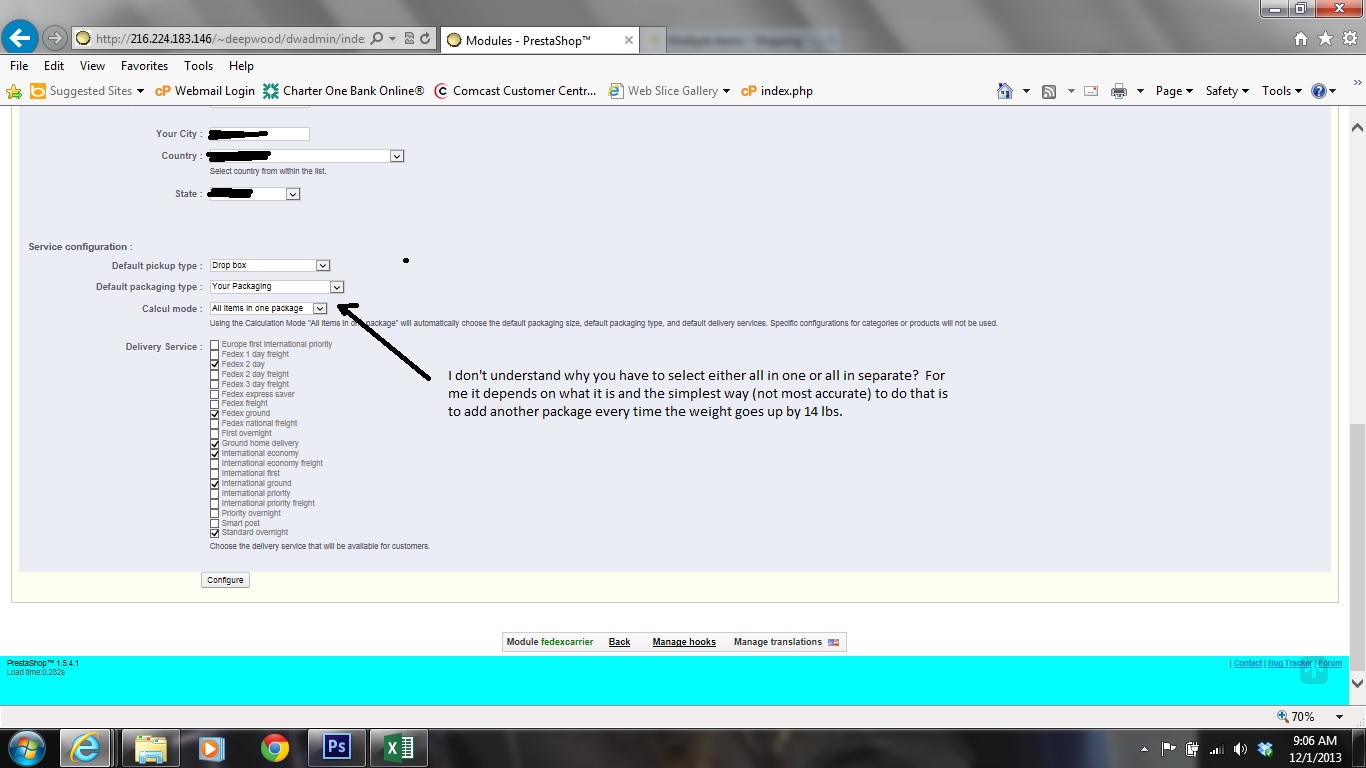Open the taskbar Google Chrome icon
Viewport: 1366px width, 768px height.
(x=275, y=747)
